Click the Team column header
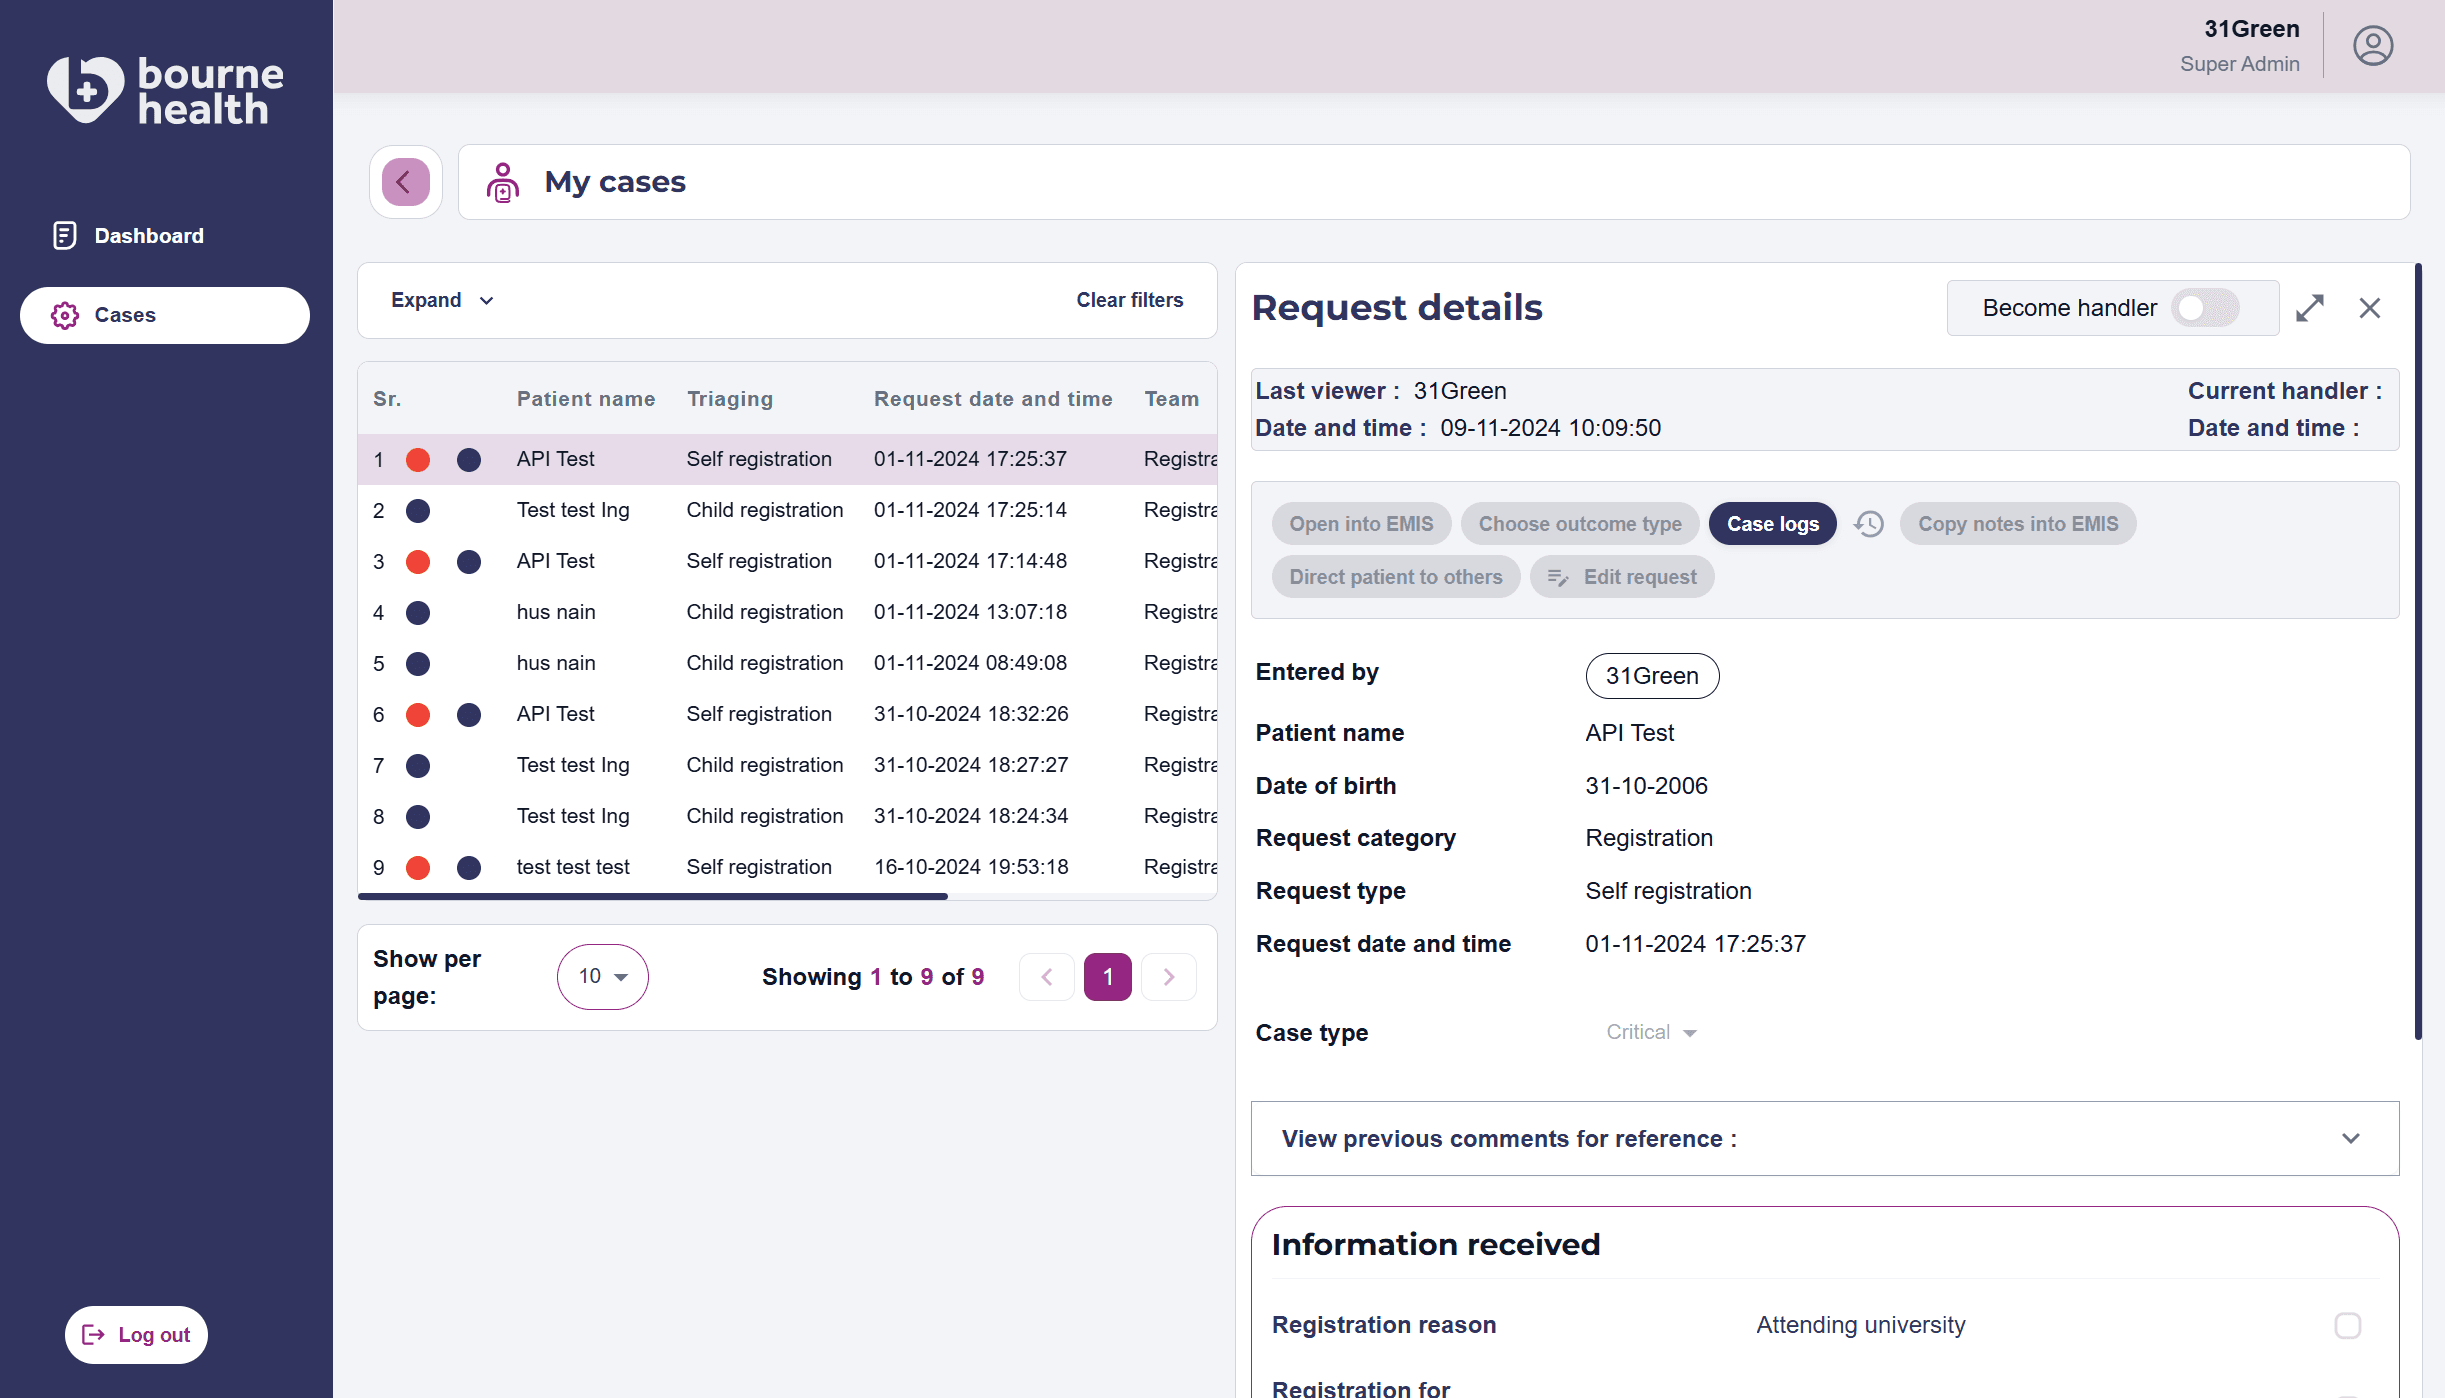This screenshot has width=2445, height=1398. coord(1171,399)
